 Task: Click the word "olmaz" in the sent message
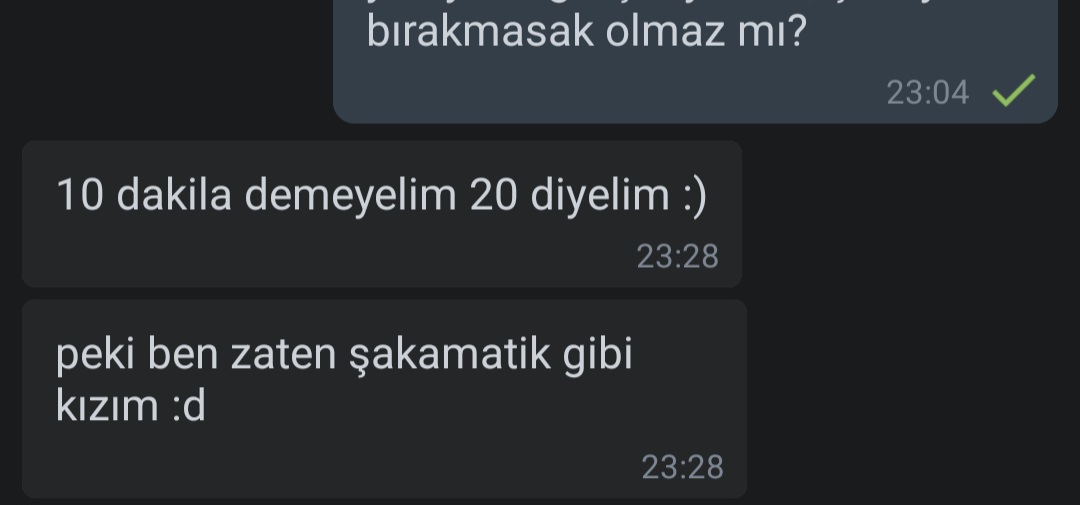665,31
